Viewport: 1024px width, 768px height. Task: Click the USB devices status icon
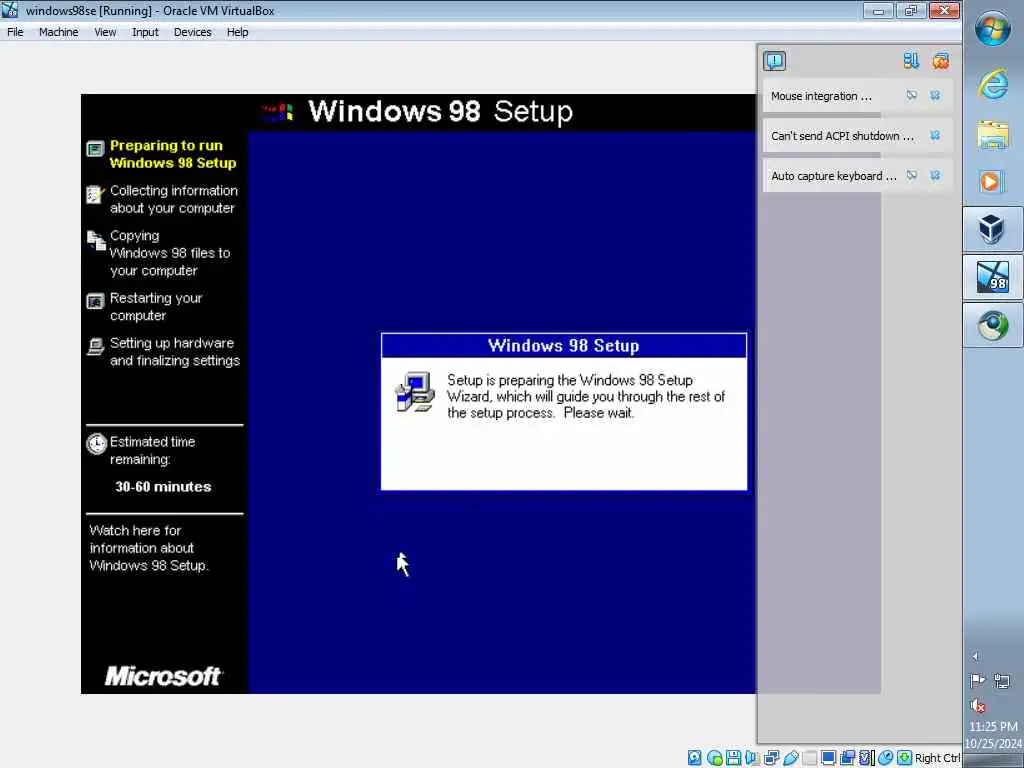click(791, 758)
